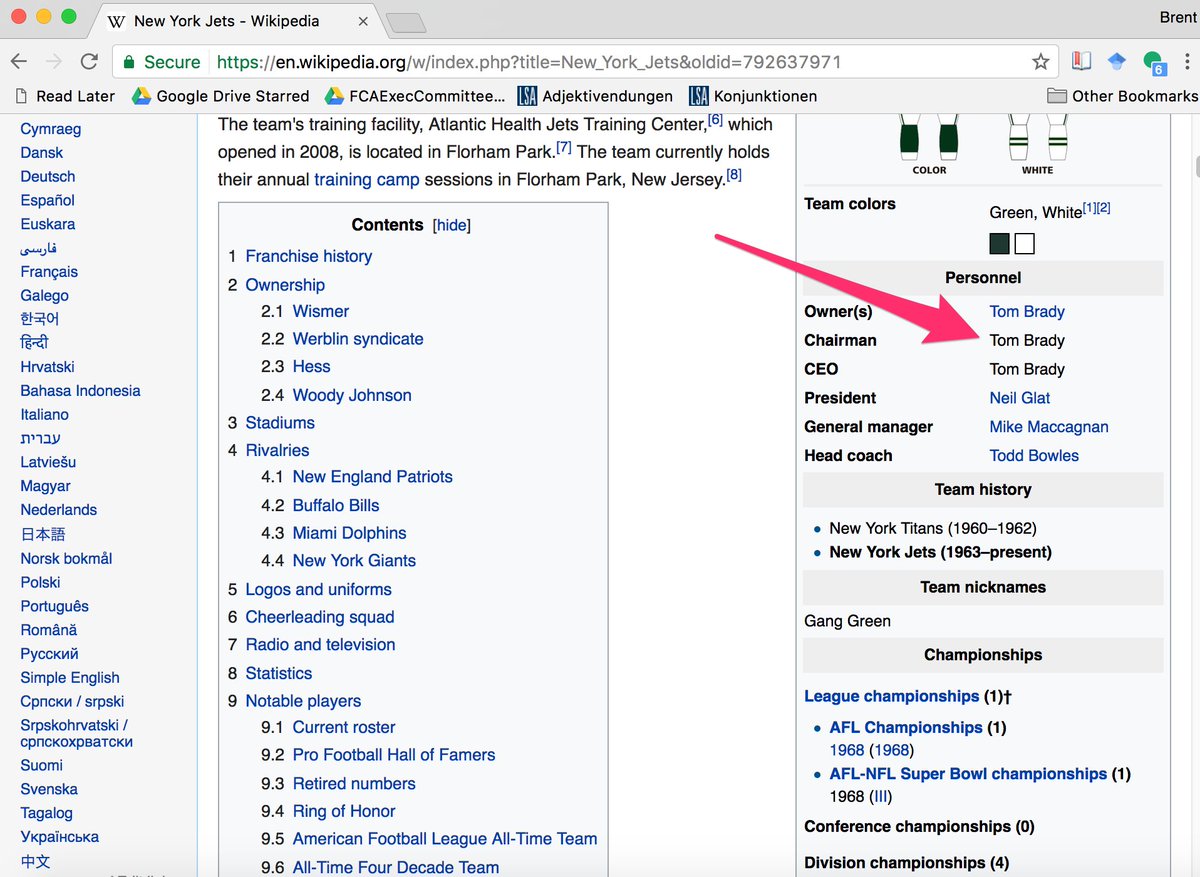The image size is (1200, 877).
Task: Switch to Simple English version
Action: coord(70,678)
